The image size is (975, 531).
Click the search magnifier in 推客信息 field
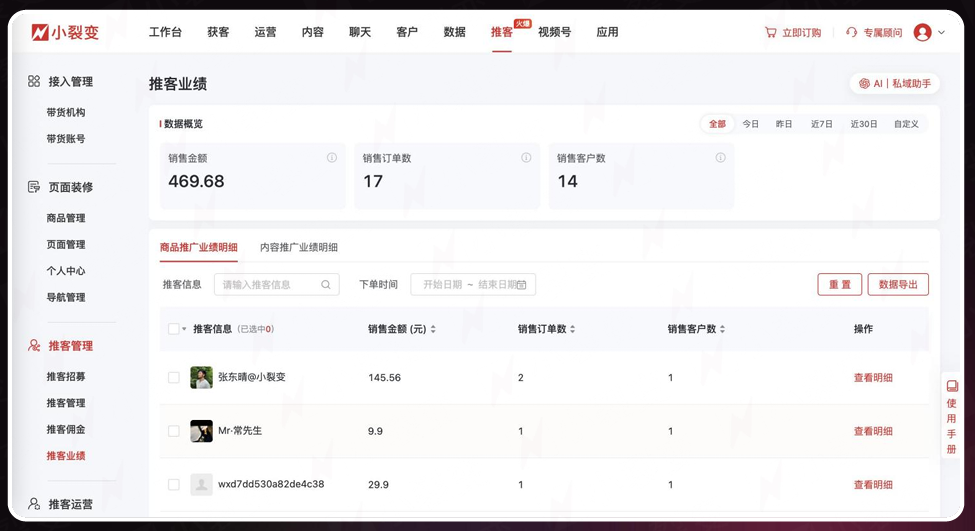click(x=326, y=285)
